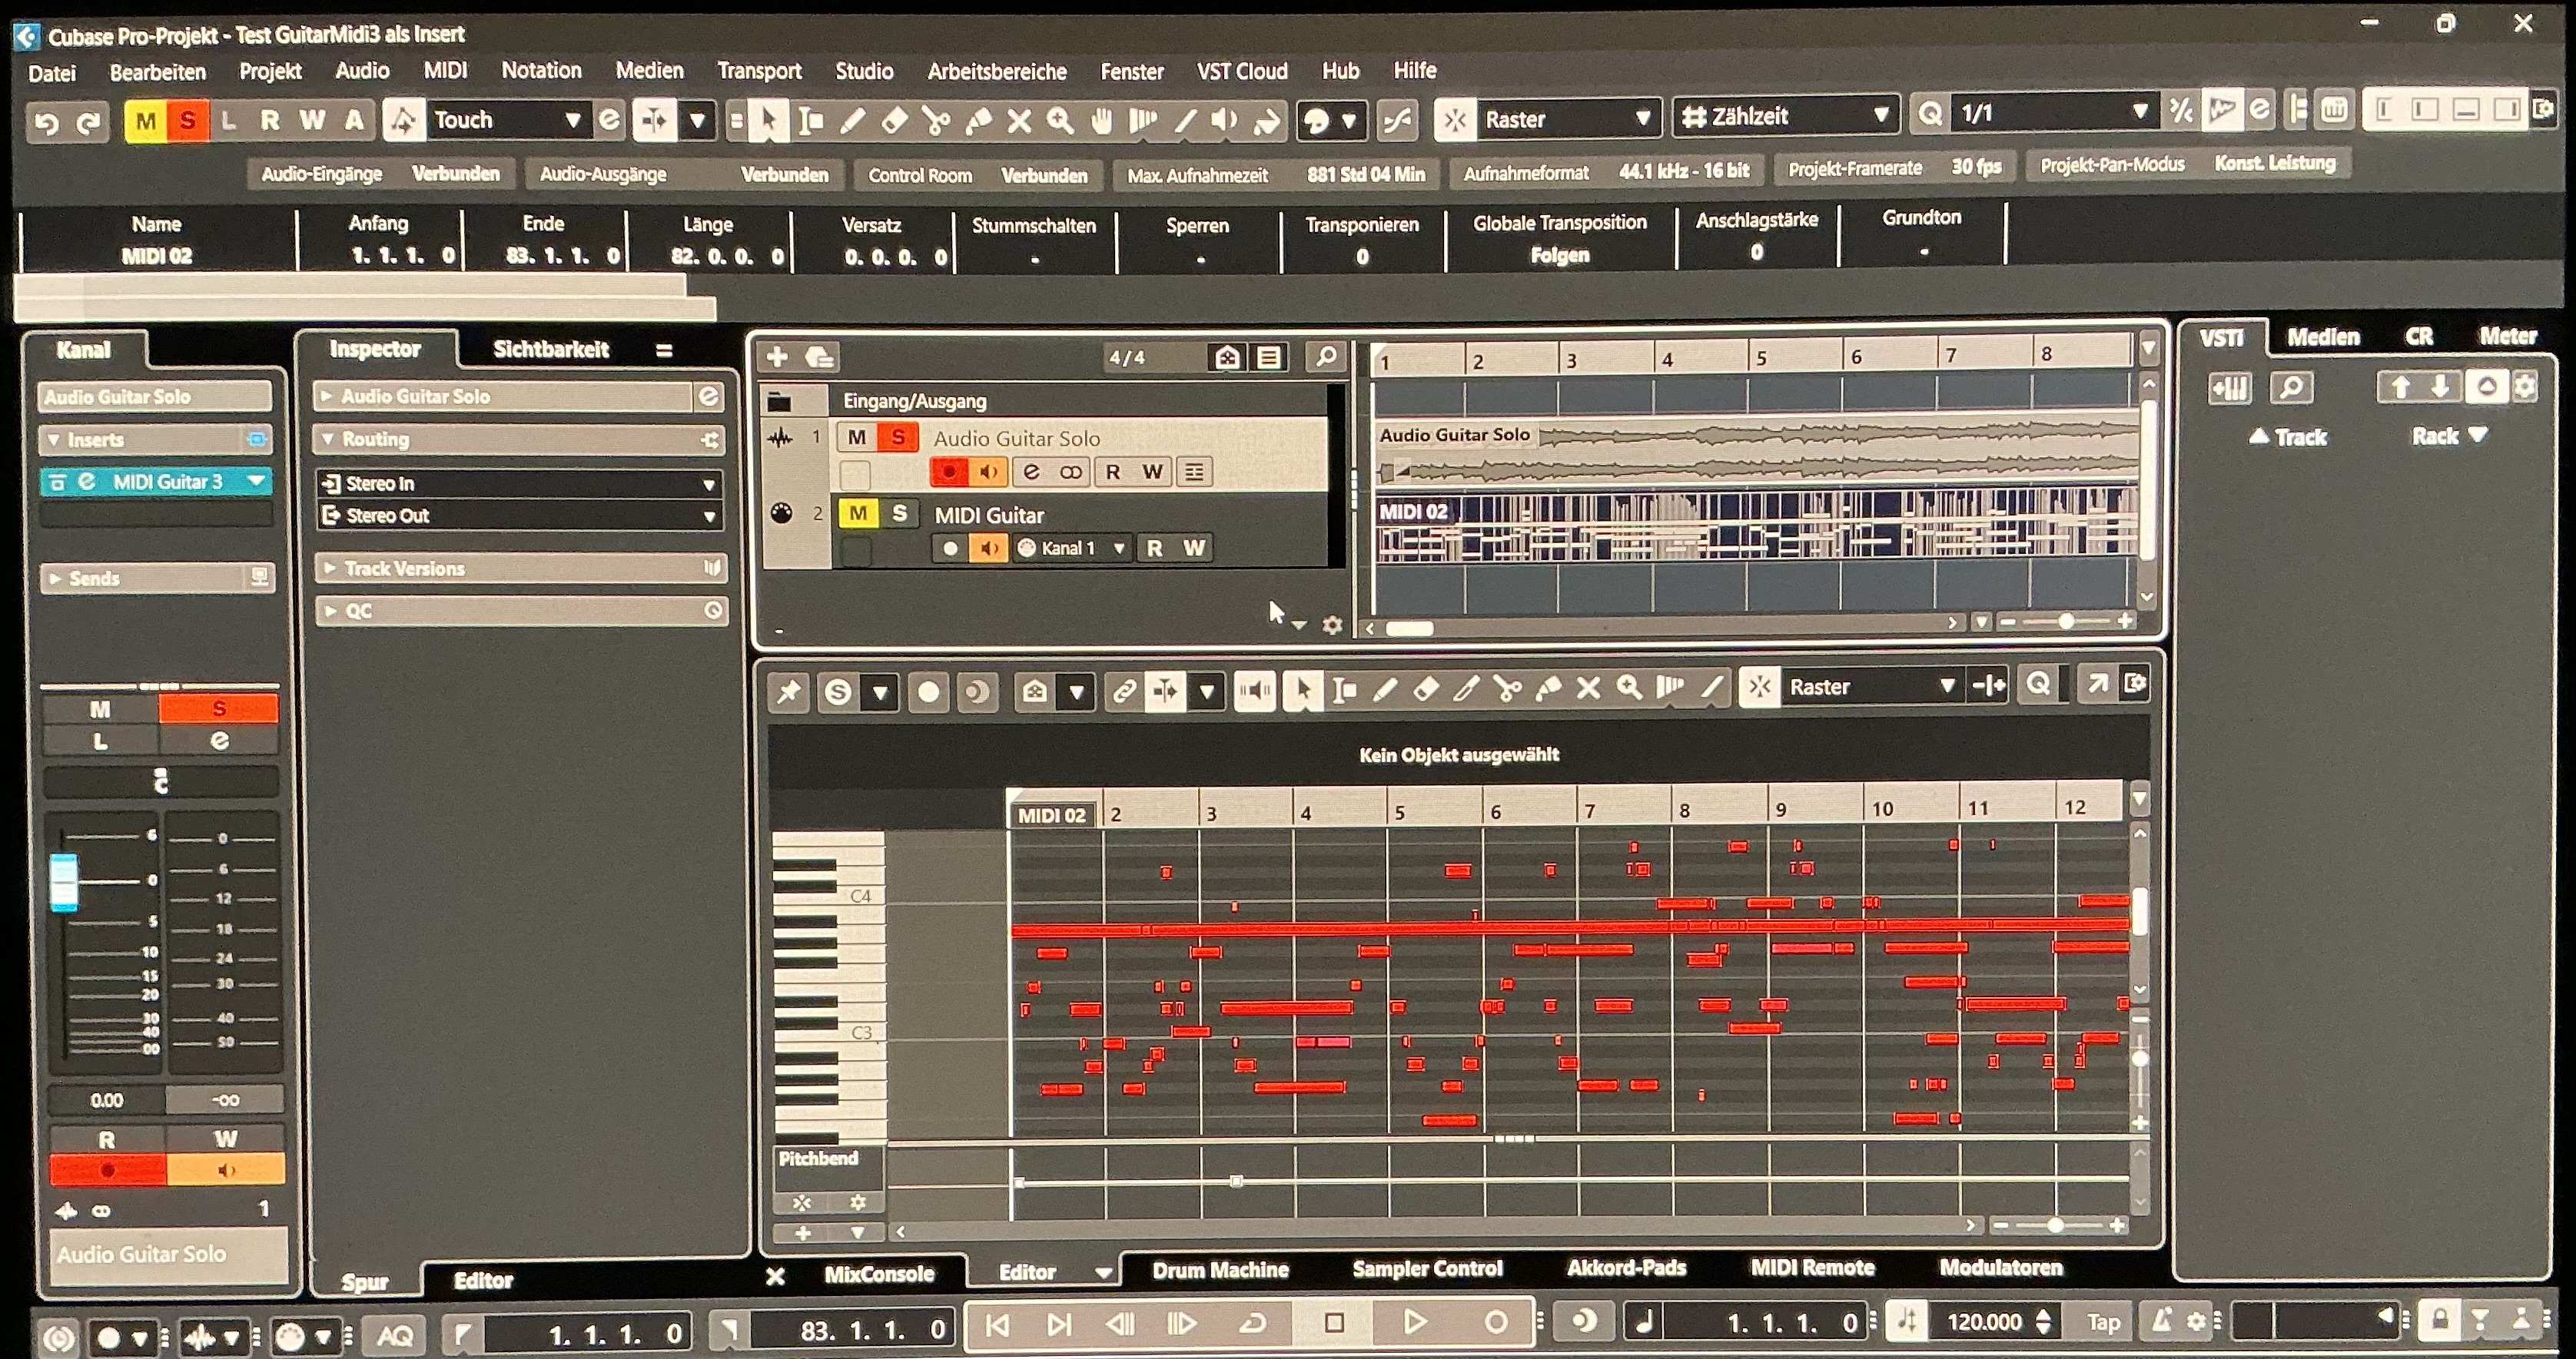Image resolution: width=2576 pixels, height=1359 pixels.
Task: Select the Mute tool in Key Editor toolbar
Action: [1588, 689]
